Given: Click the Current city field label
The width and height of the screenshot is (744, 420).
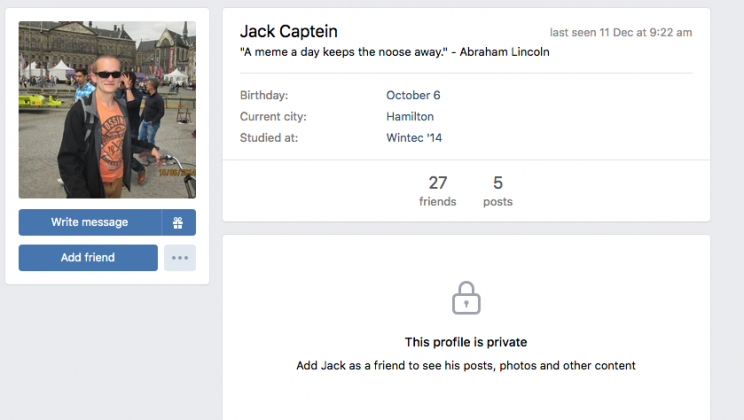Looking at the screenshot, I should coord(273,116).
